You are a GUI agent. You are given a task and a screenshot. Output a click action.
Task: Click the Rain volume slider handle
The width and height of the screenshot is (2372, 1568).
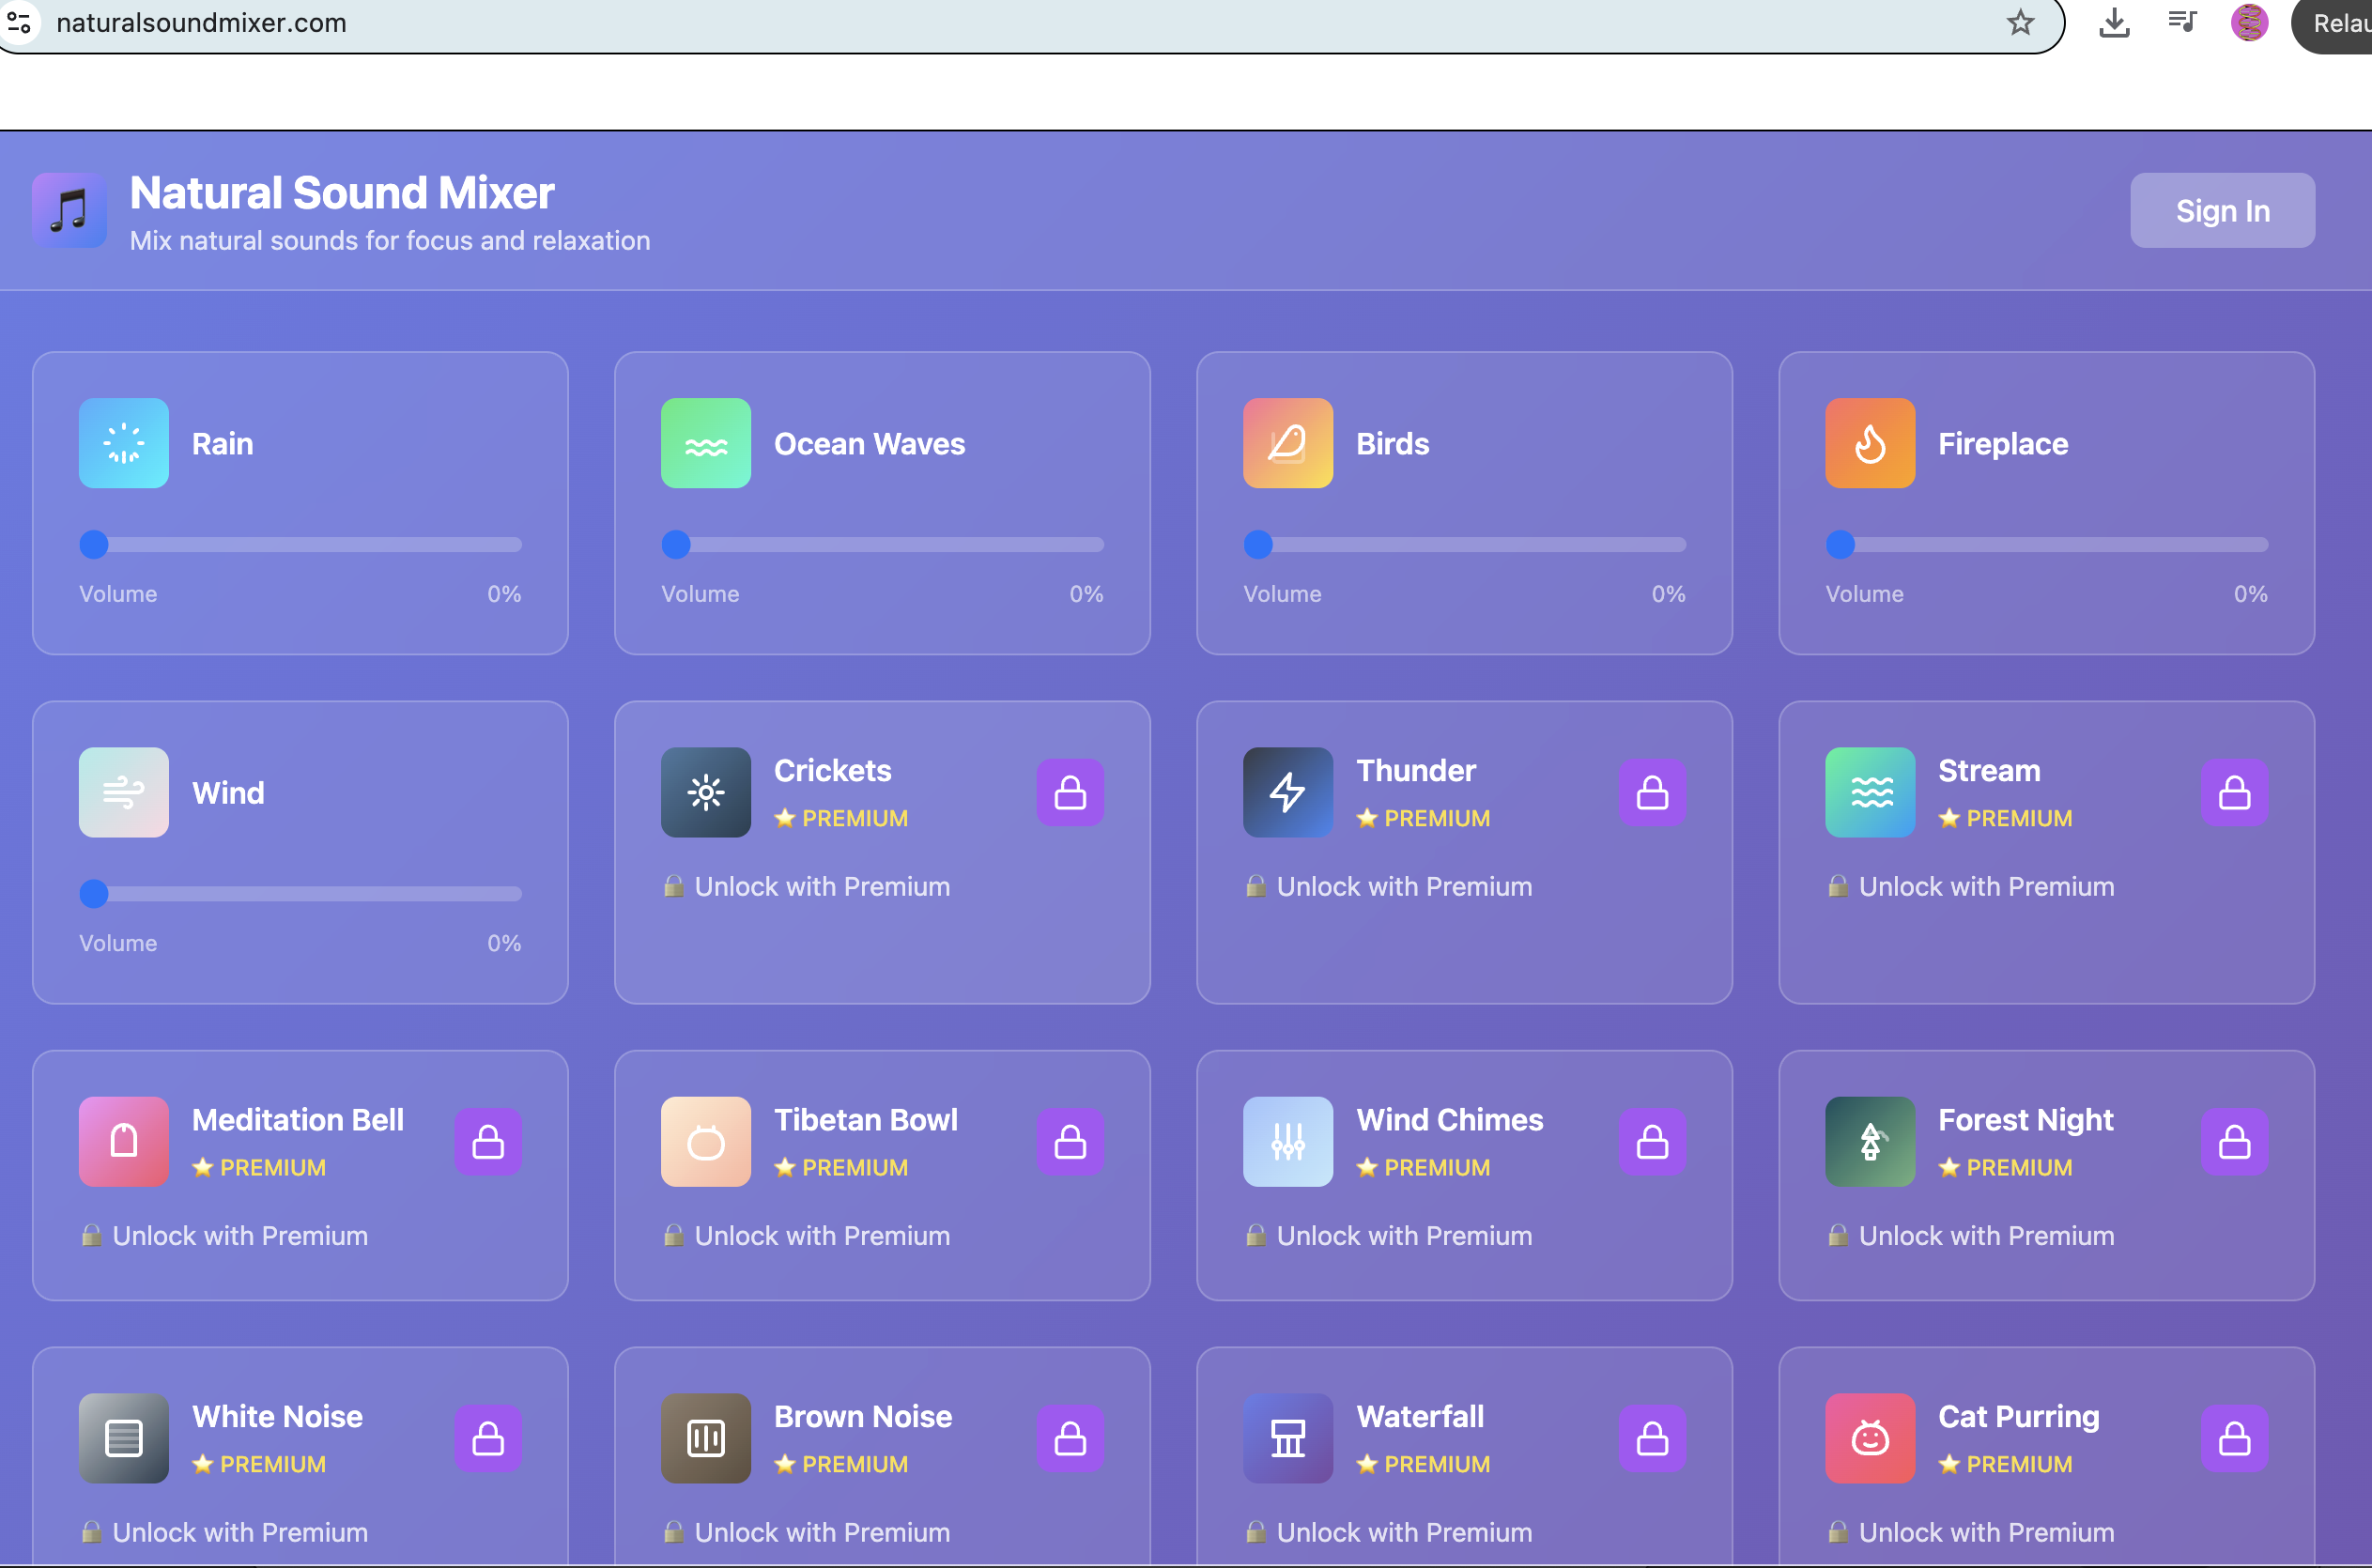click(x=94, y=544)
